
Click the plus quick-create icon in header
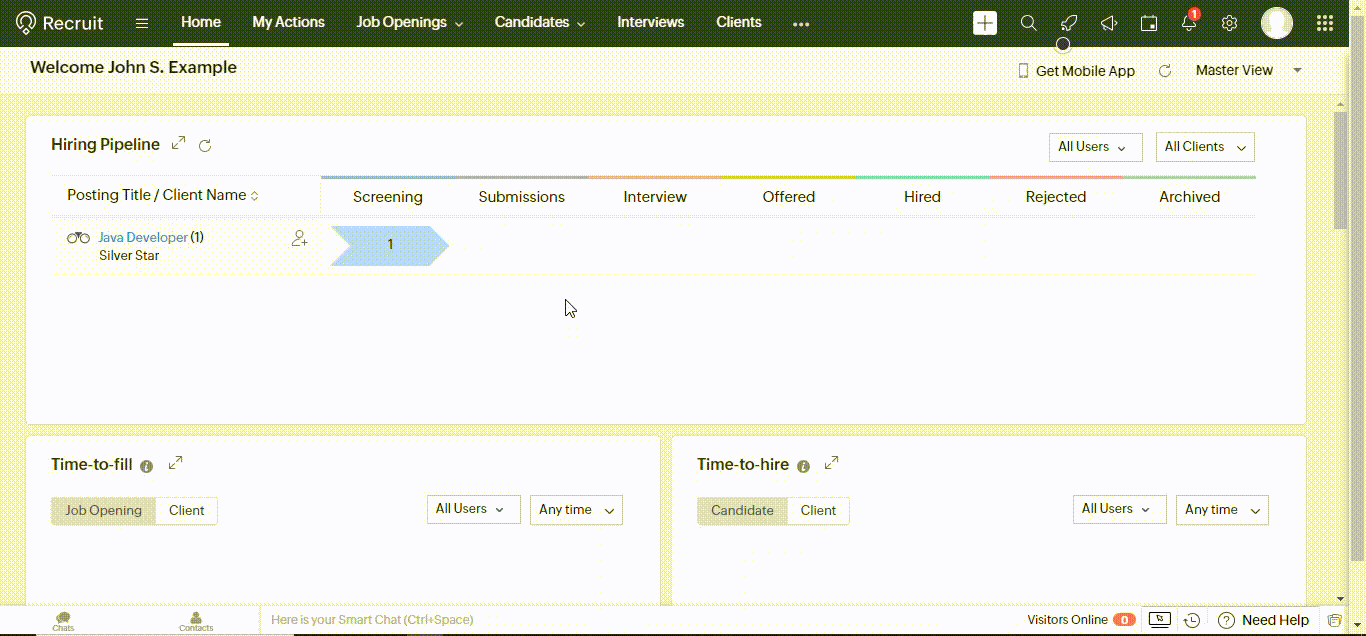tap(985, 23)
